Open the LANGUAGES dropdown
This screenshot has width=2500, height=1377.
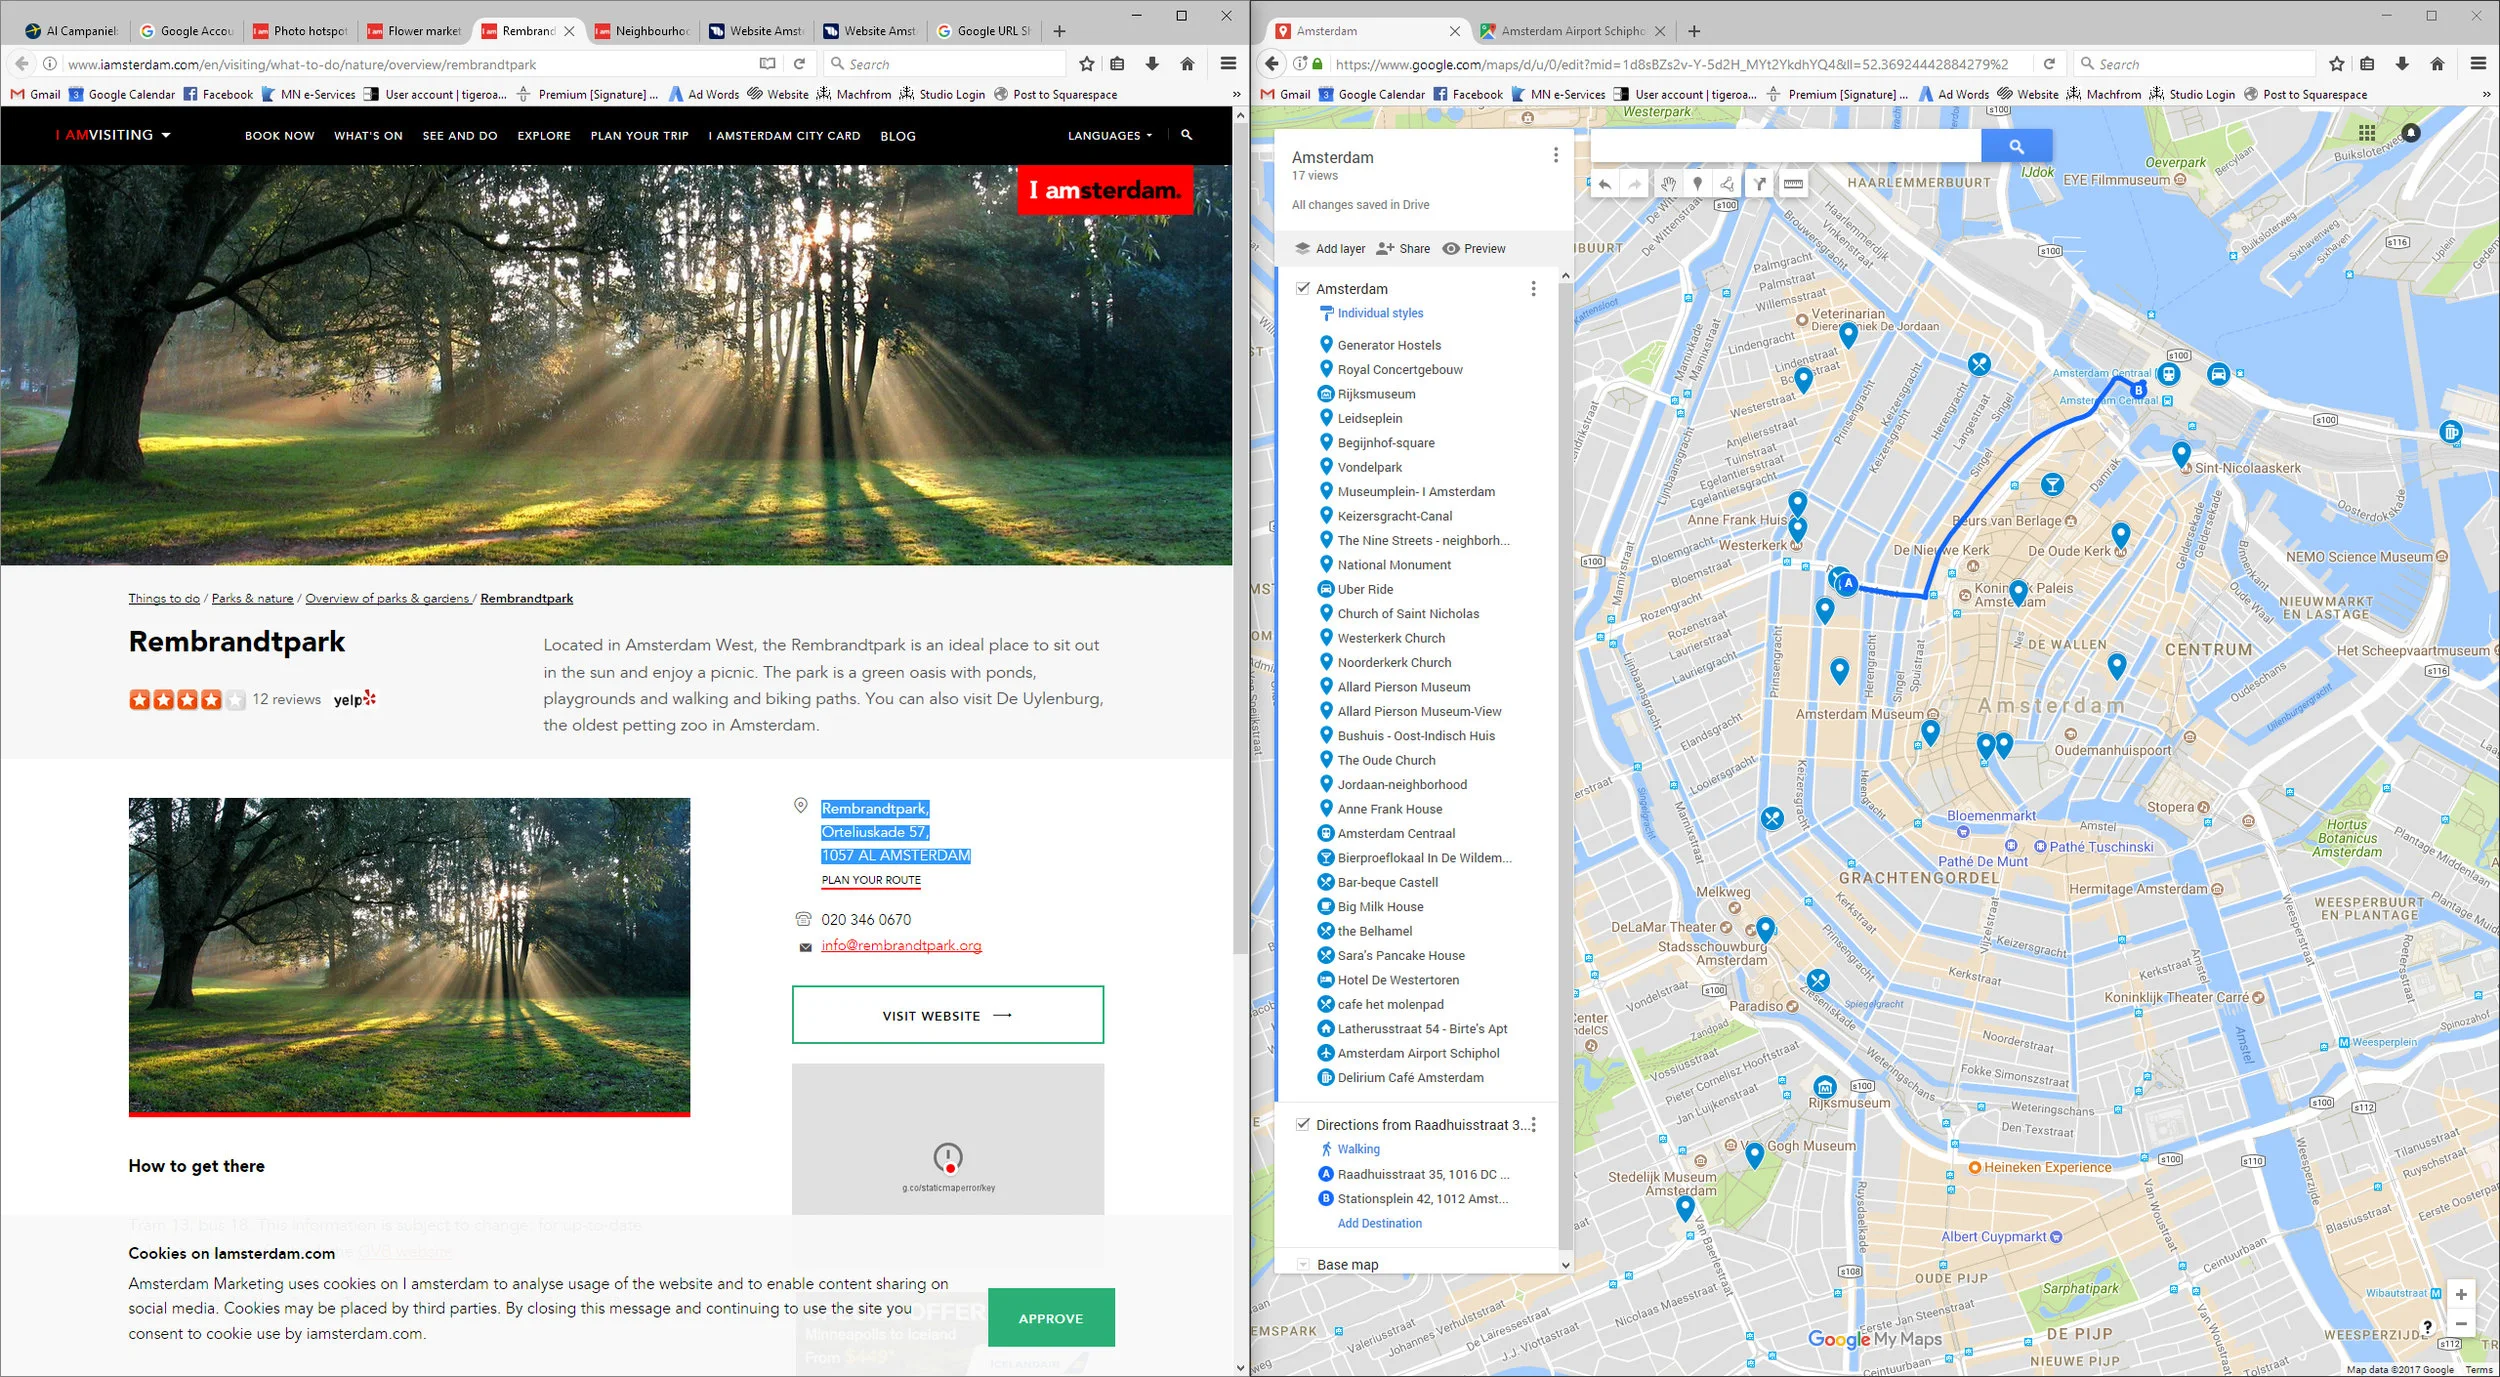click(1110, 136)
